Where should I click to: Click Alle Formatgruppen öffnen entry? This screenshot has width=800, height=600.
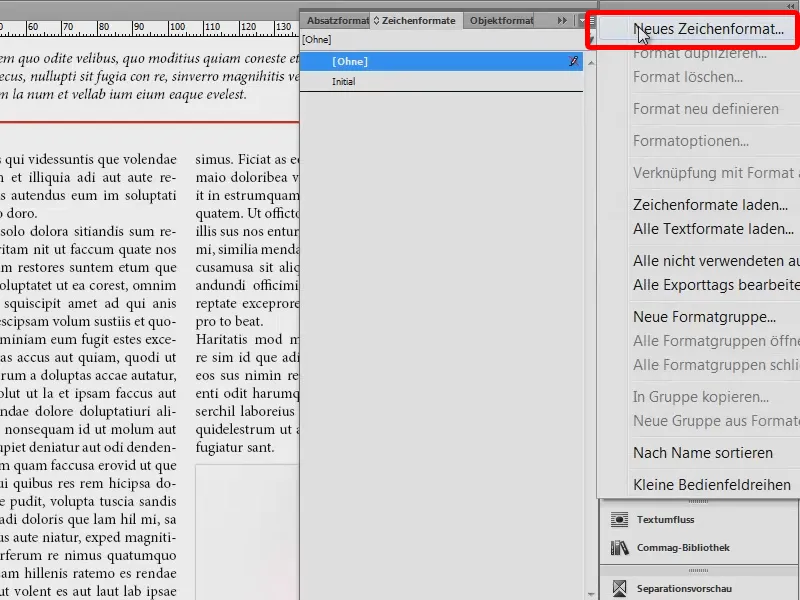pyautogui.click(x=716, y=341)
